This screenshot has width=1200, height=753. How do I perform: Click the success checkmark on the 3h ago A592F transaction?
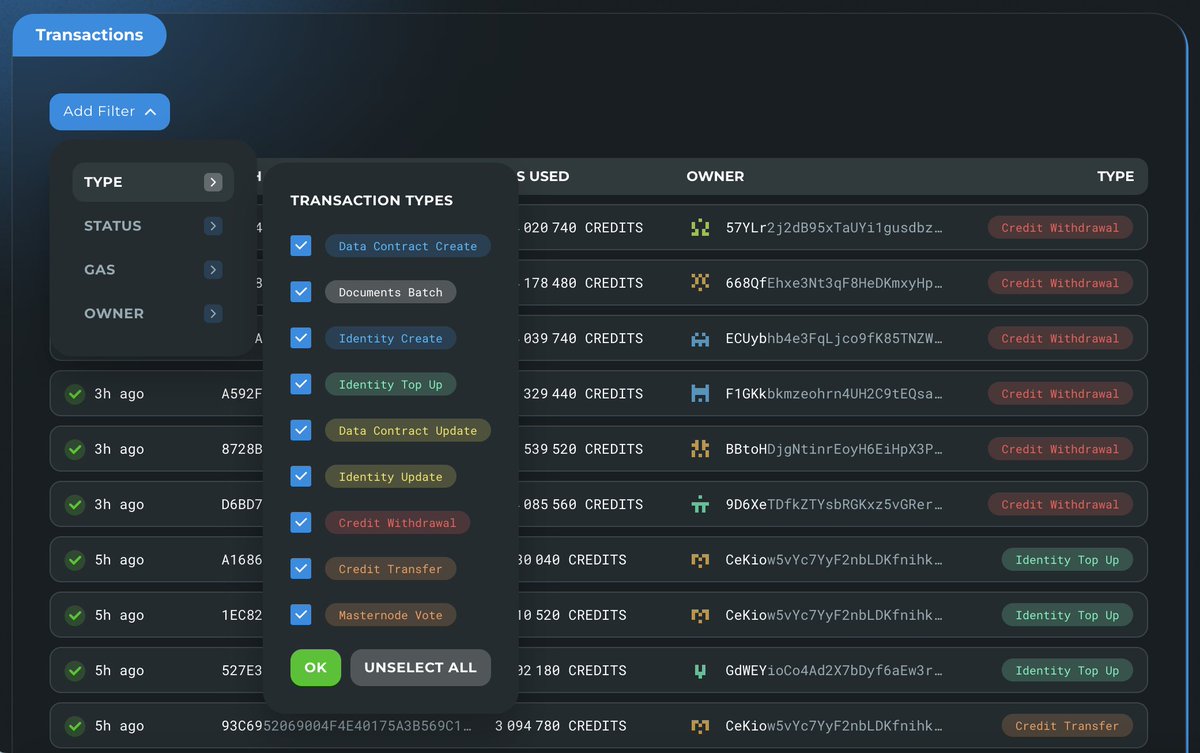pos(74,393)
